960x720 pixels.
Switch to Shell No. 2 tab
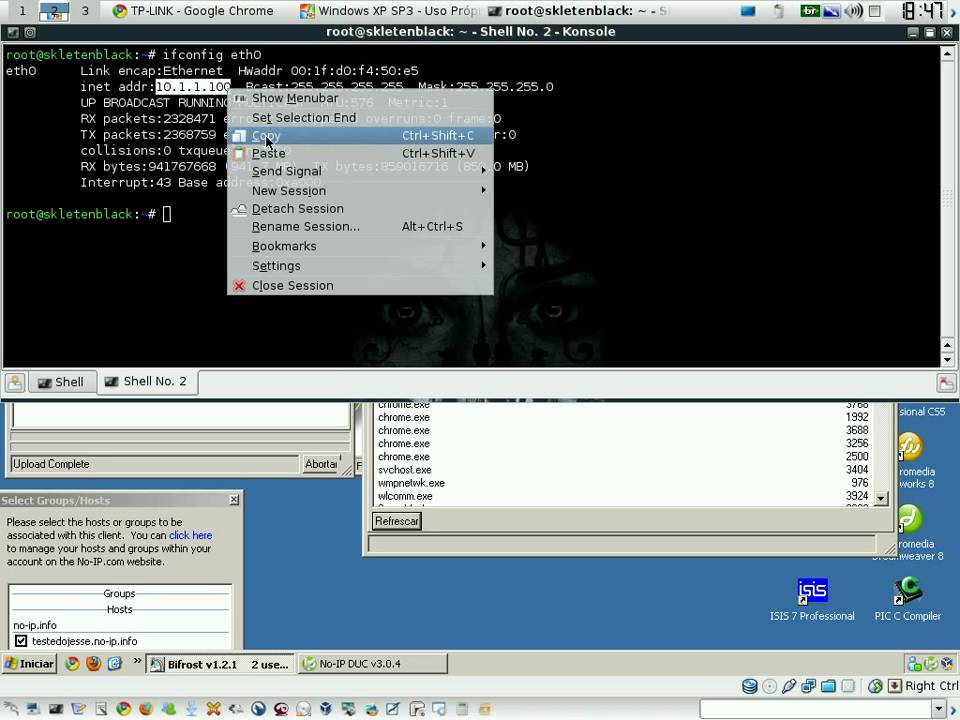click(146, 381)
